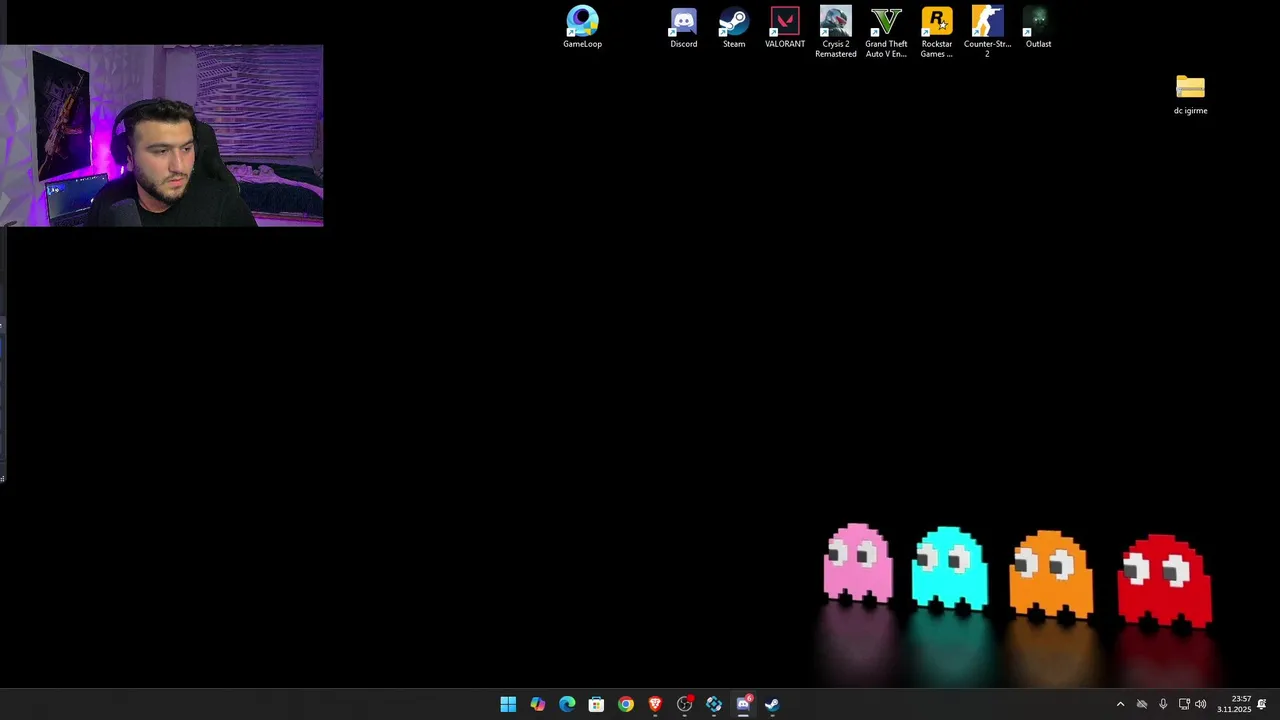This screenshot has height=720, width=1280.
Task: Click the Rockstar Games launcher icon
Action: click(937, 32)
